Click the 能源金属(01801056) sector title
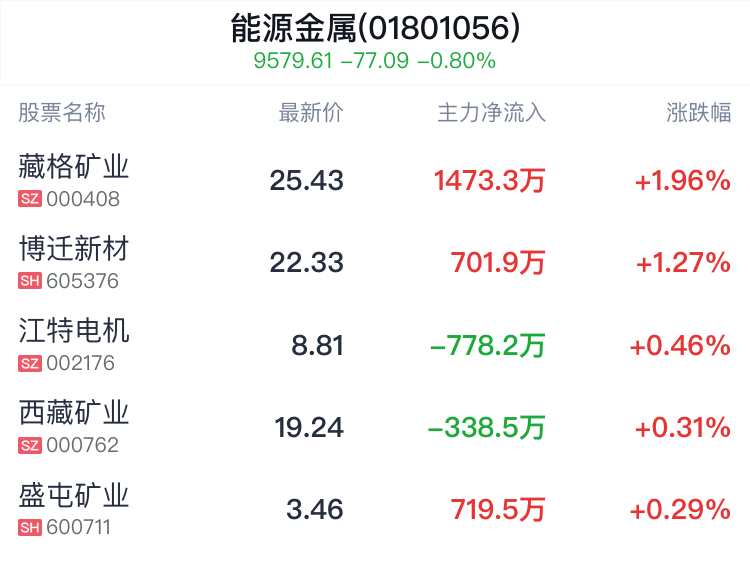This screenshot has width=750, height=564. [x=375, y=28]
